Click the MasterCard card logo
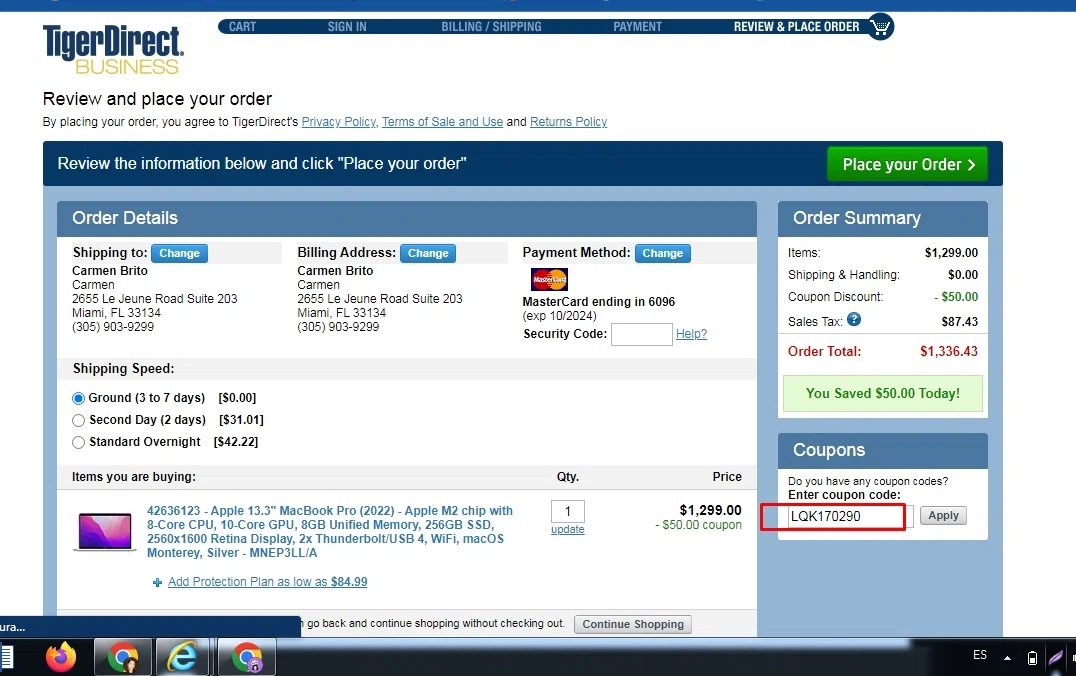 click(549, 279)
